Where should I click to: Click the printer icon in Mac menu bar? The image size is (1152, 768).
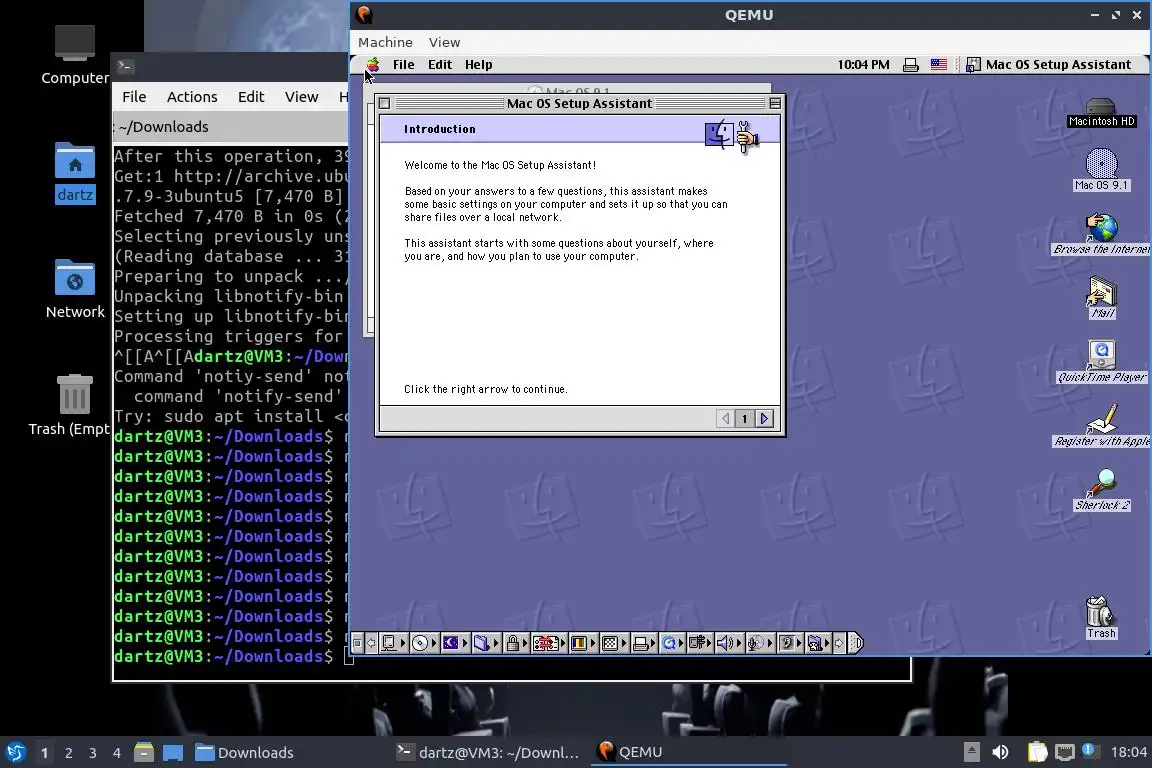(910, 65)
